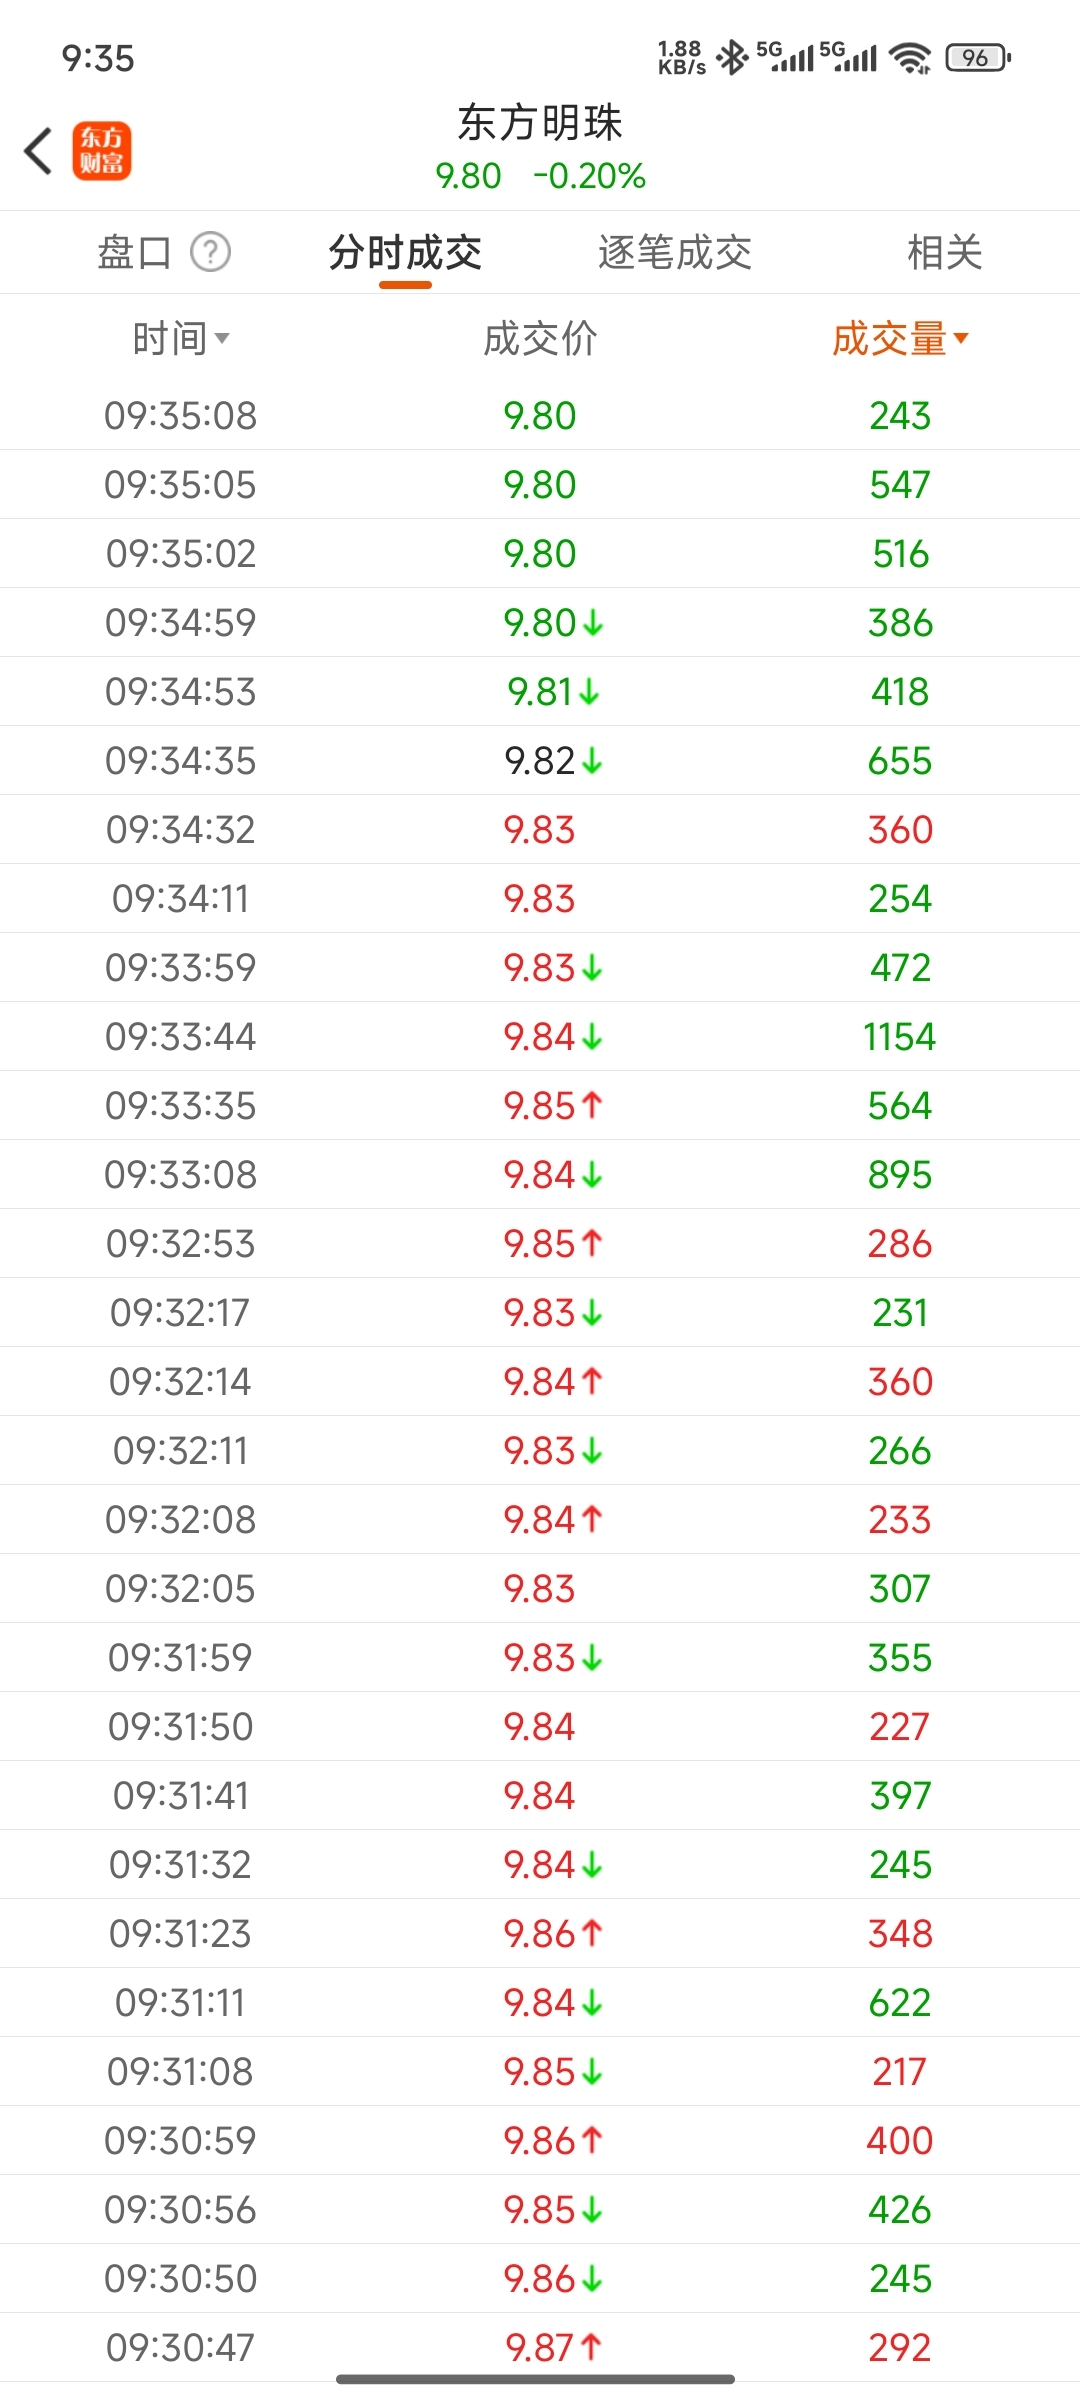1080x2400 pixels.
Task: Open the 东方财富 app logo
Action: coord(101,151)
